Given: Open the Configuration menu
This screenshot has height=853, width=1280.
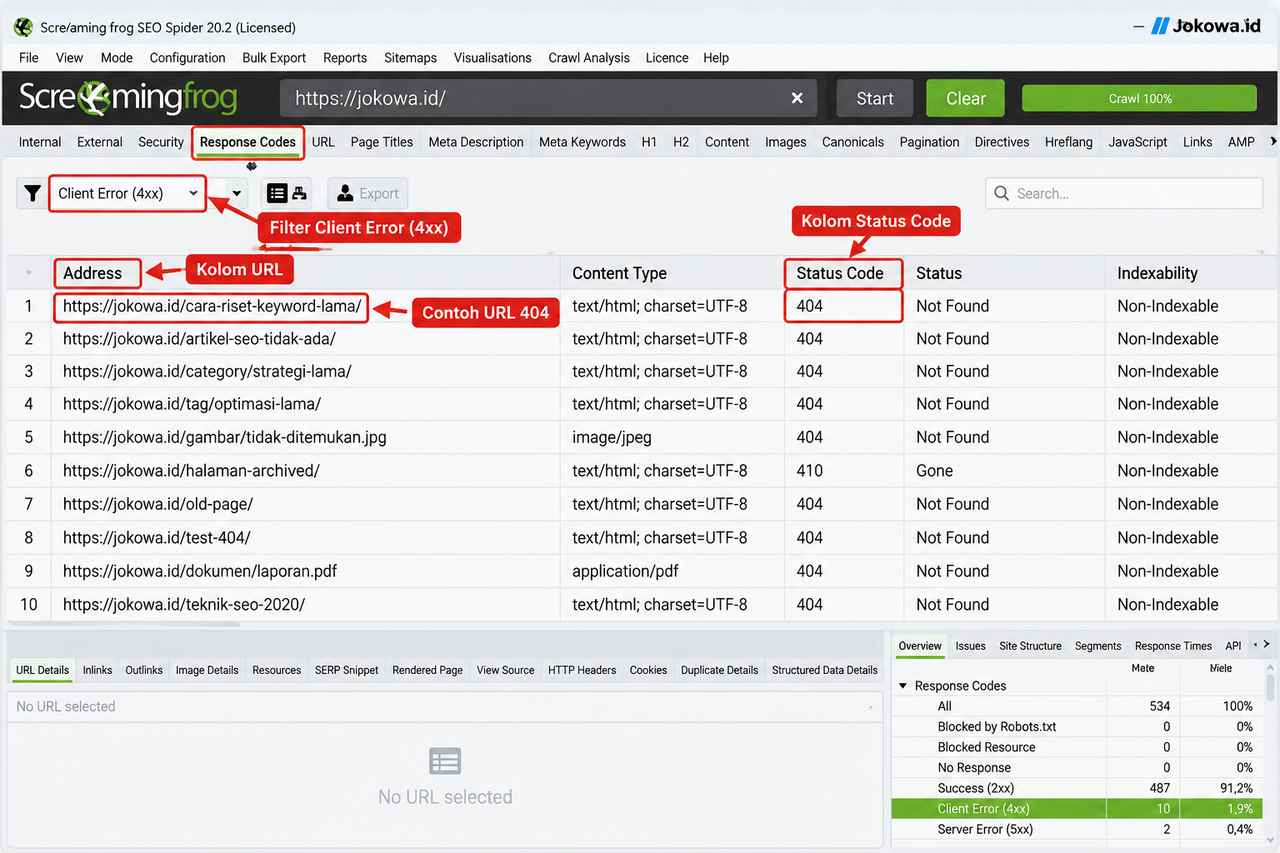Looking at the screenshot, I should coord(187,58).
